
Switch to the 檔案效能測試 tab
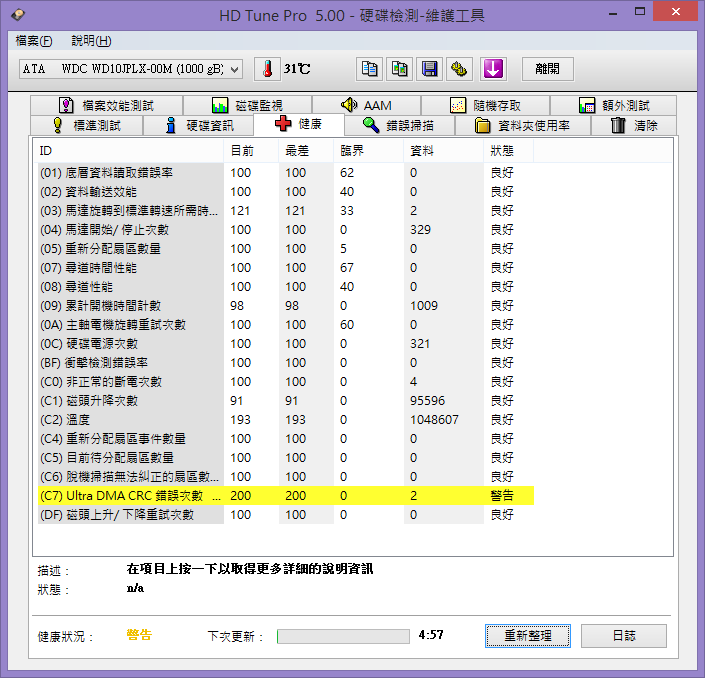click(x=107, y=106)
